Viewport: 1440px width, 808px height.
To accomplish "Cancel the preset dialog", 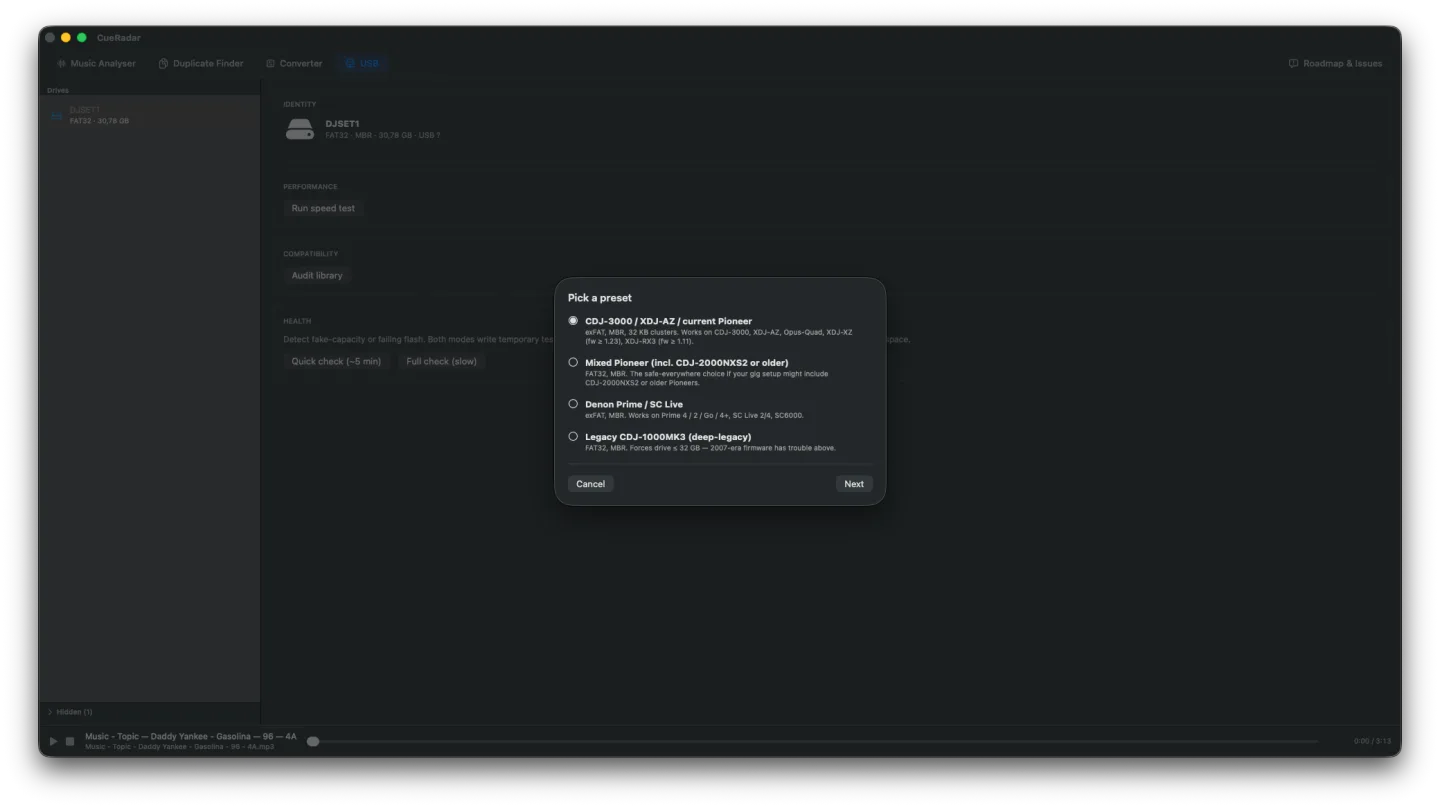I will tap(590, 484).
